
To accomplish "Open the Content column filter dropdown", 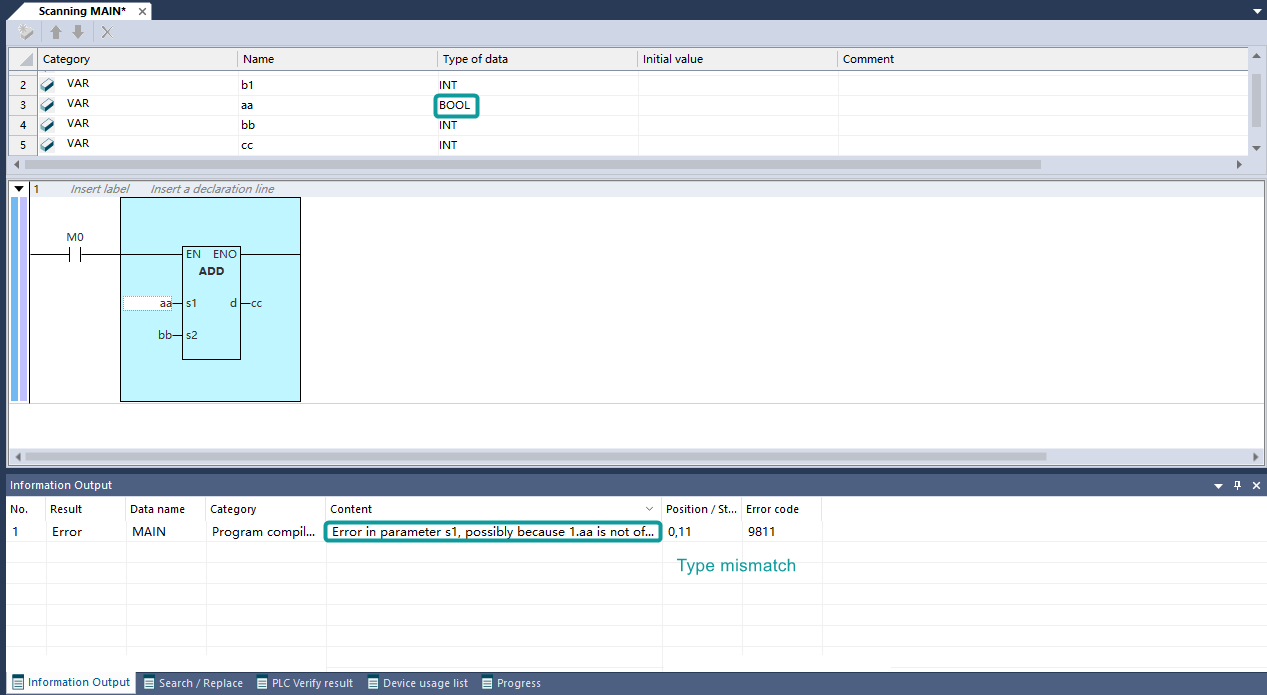I will point(649,509).
